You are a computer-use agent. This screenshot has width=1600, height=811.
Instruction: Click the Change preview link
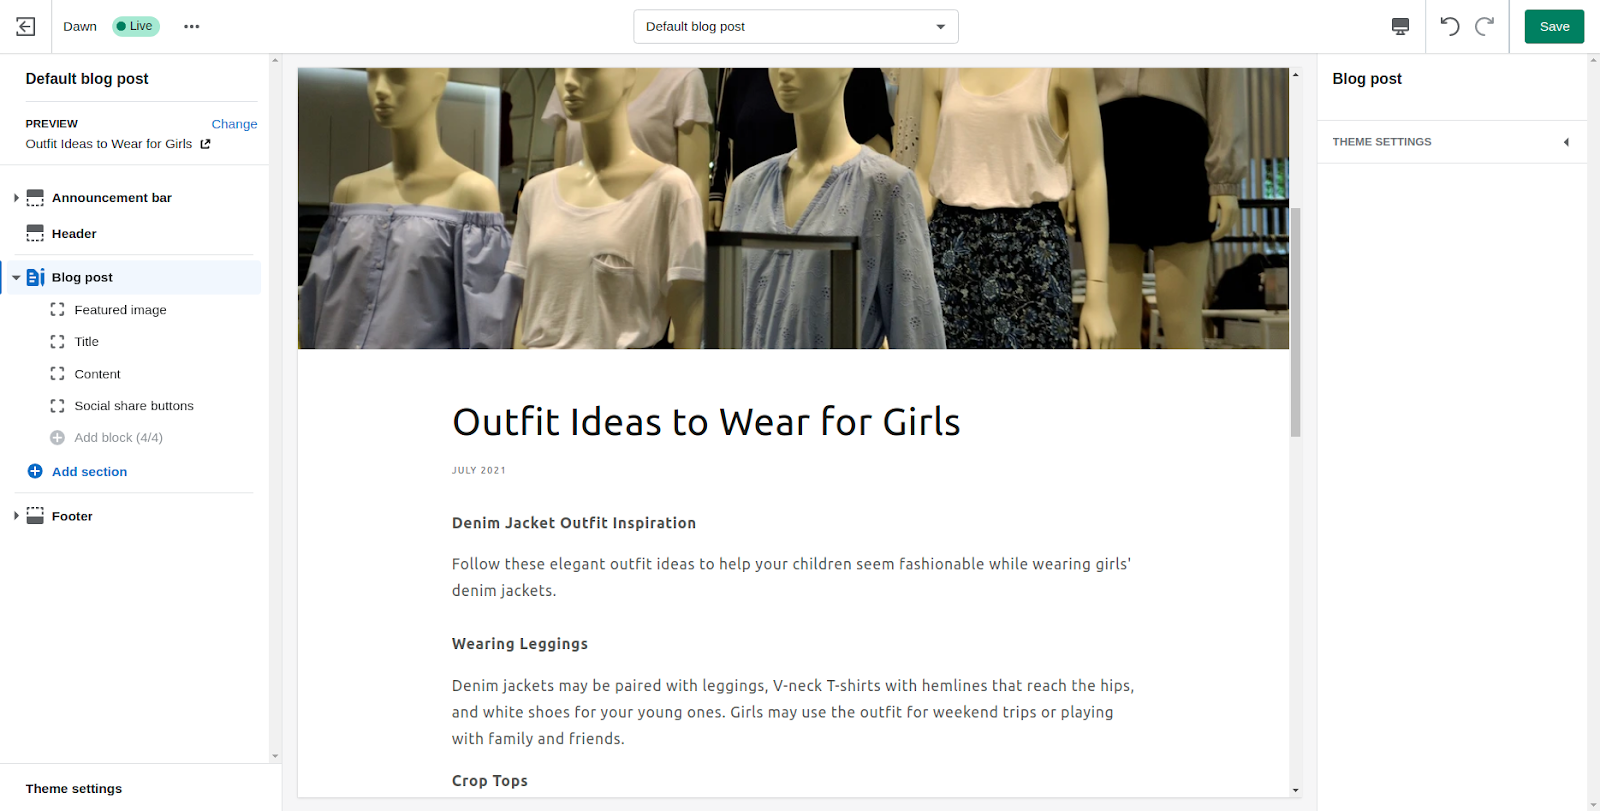click(234, 124)
